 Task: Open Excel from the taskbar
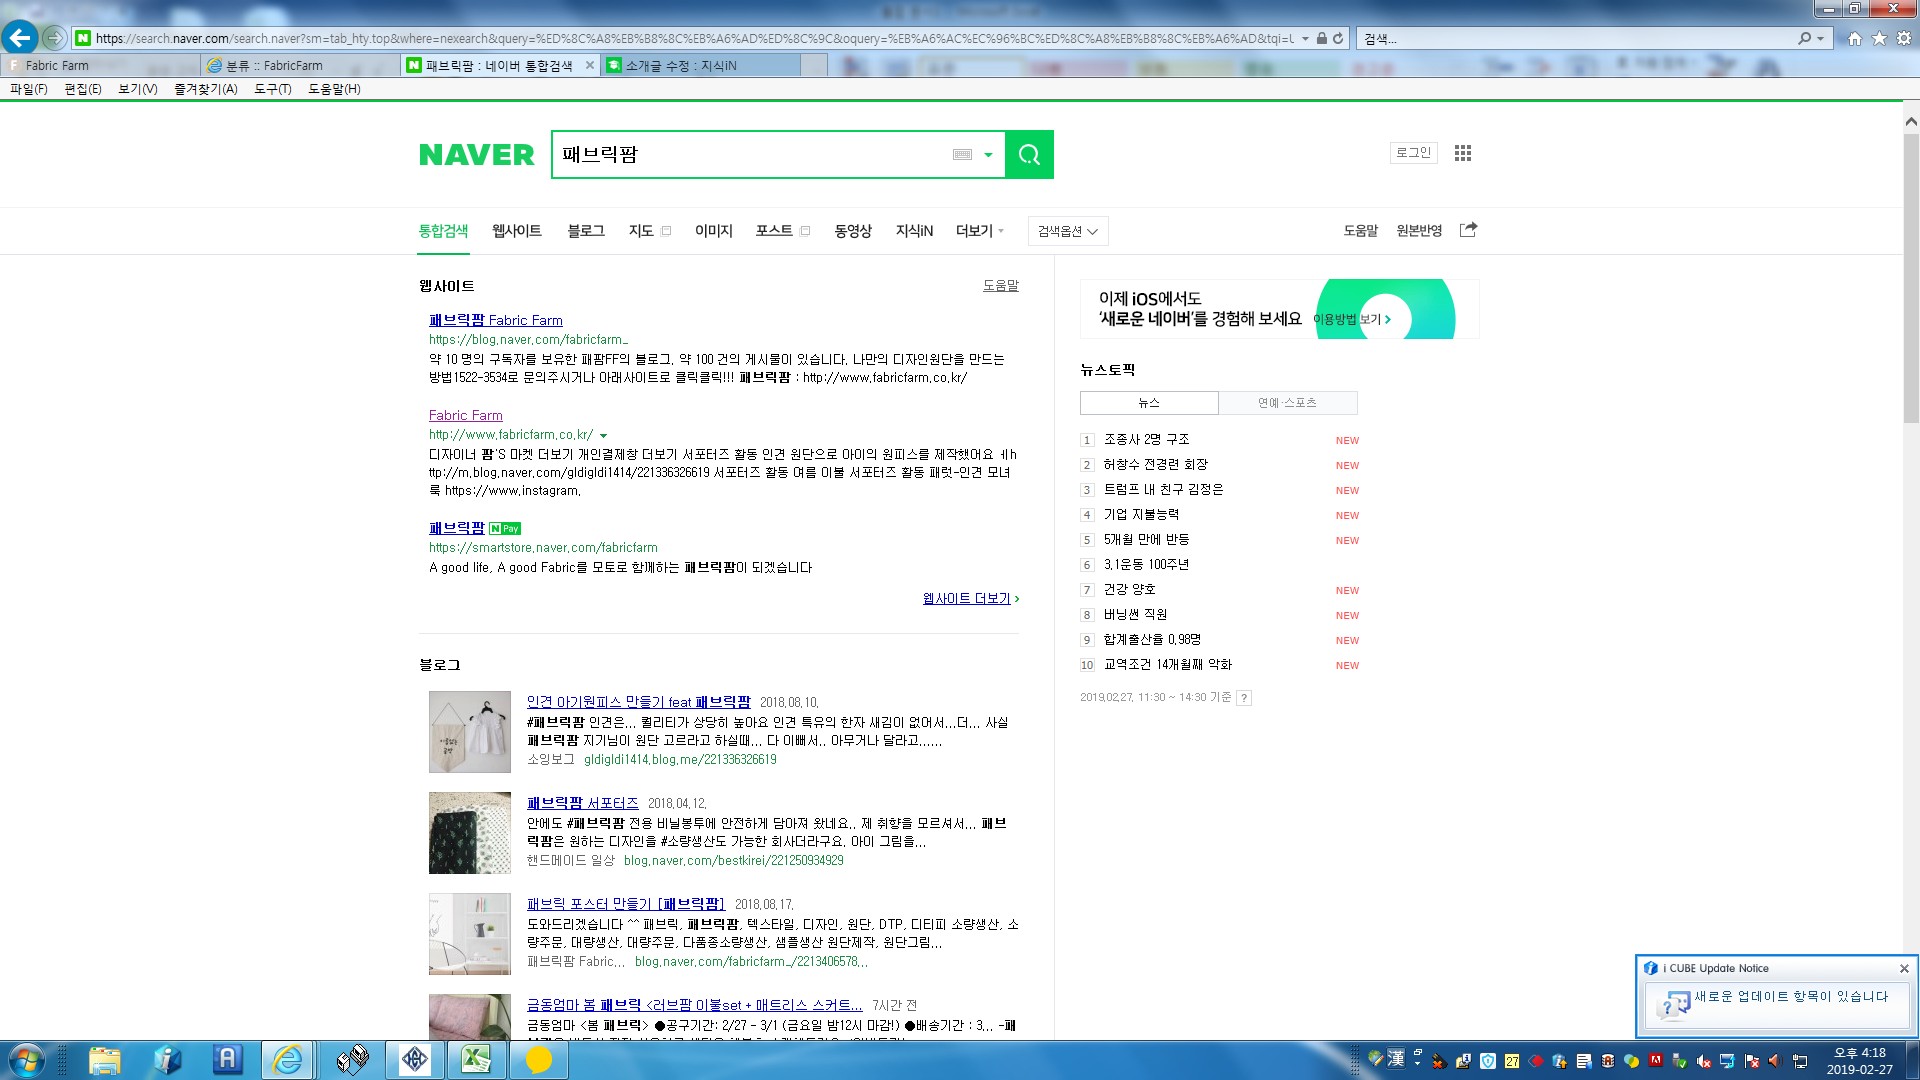(x=476, y=1060)
